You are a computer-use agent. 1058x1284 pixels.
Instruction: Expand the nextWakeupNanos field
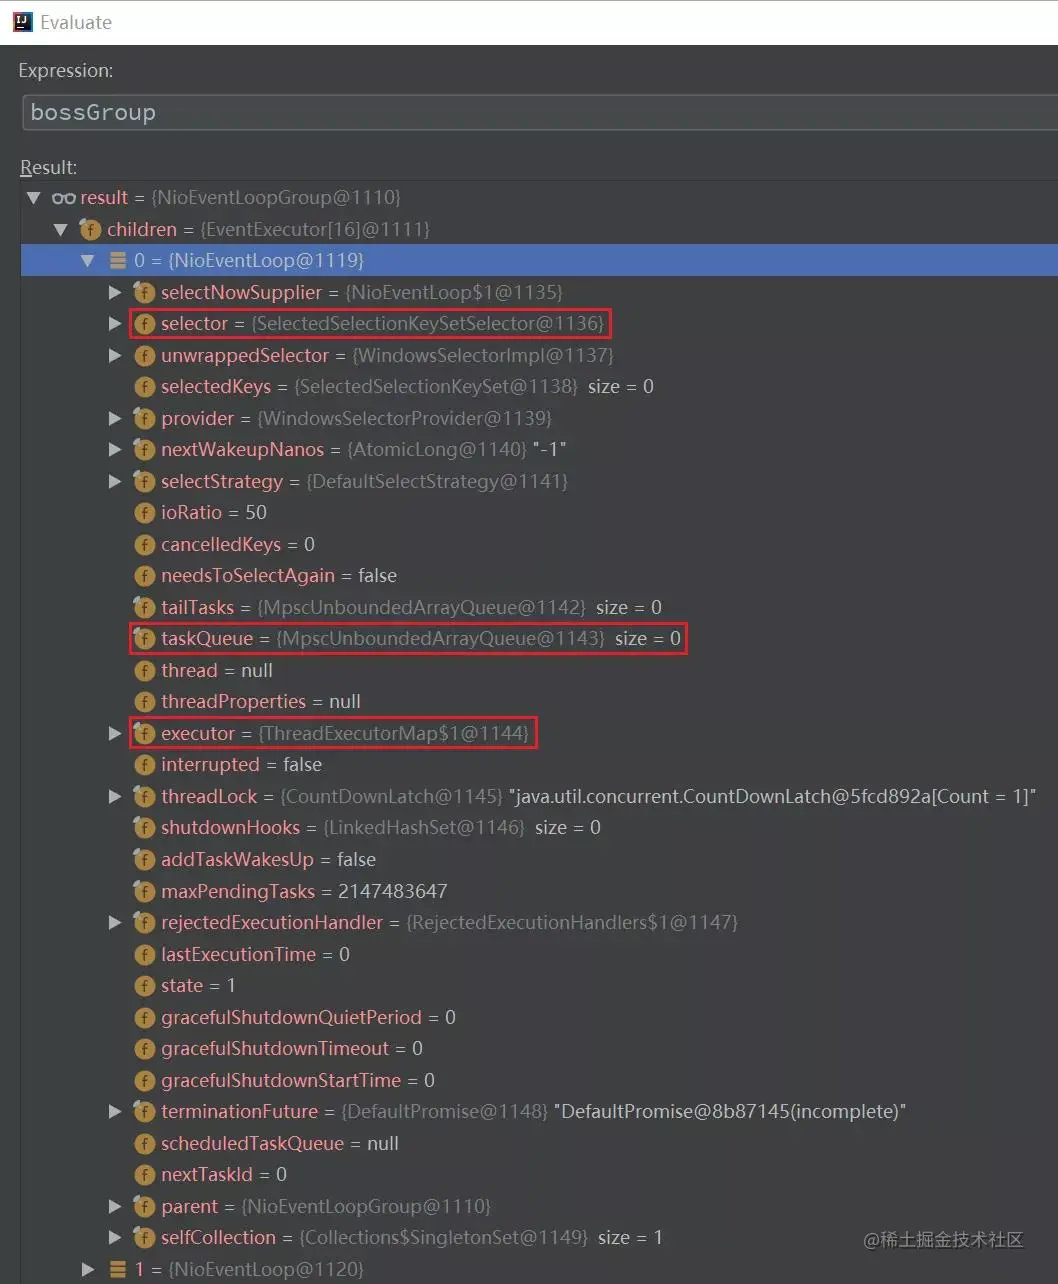[115, 450]
